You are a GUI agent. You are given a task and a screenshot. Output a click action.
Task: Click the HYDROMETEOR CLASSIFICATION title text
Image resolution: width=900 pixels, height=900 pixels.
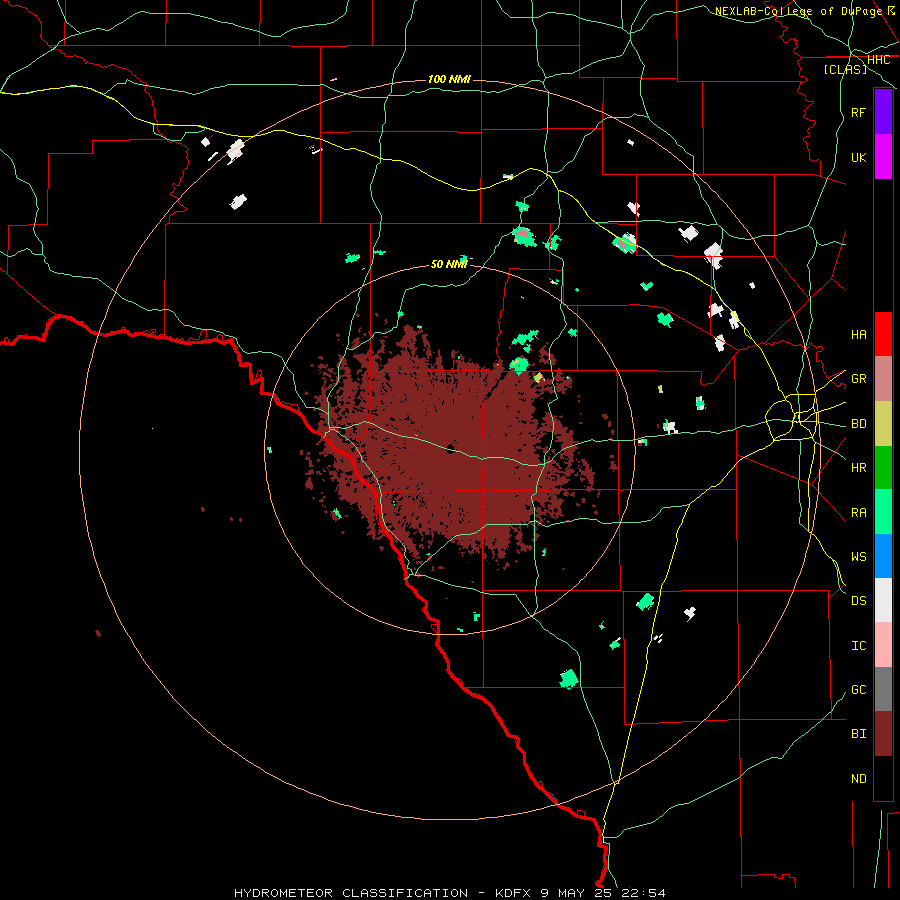[351, 893]
